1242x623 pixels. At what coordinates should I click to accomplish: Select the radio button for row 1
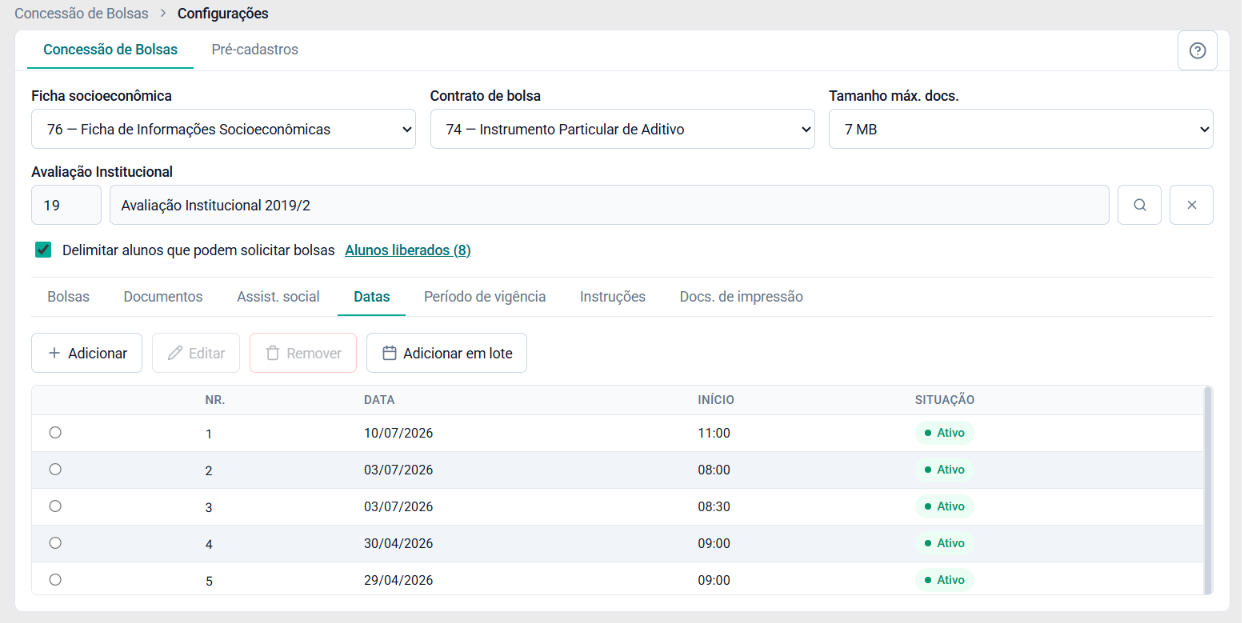(55, 432)
